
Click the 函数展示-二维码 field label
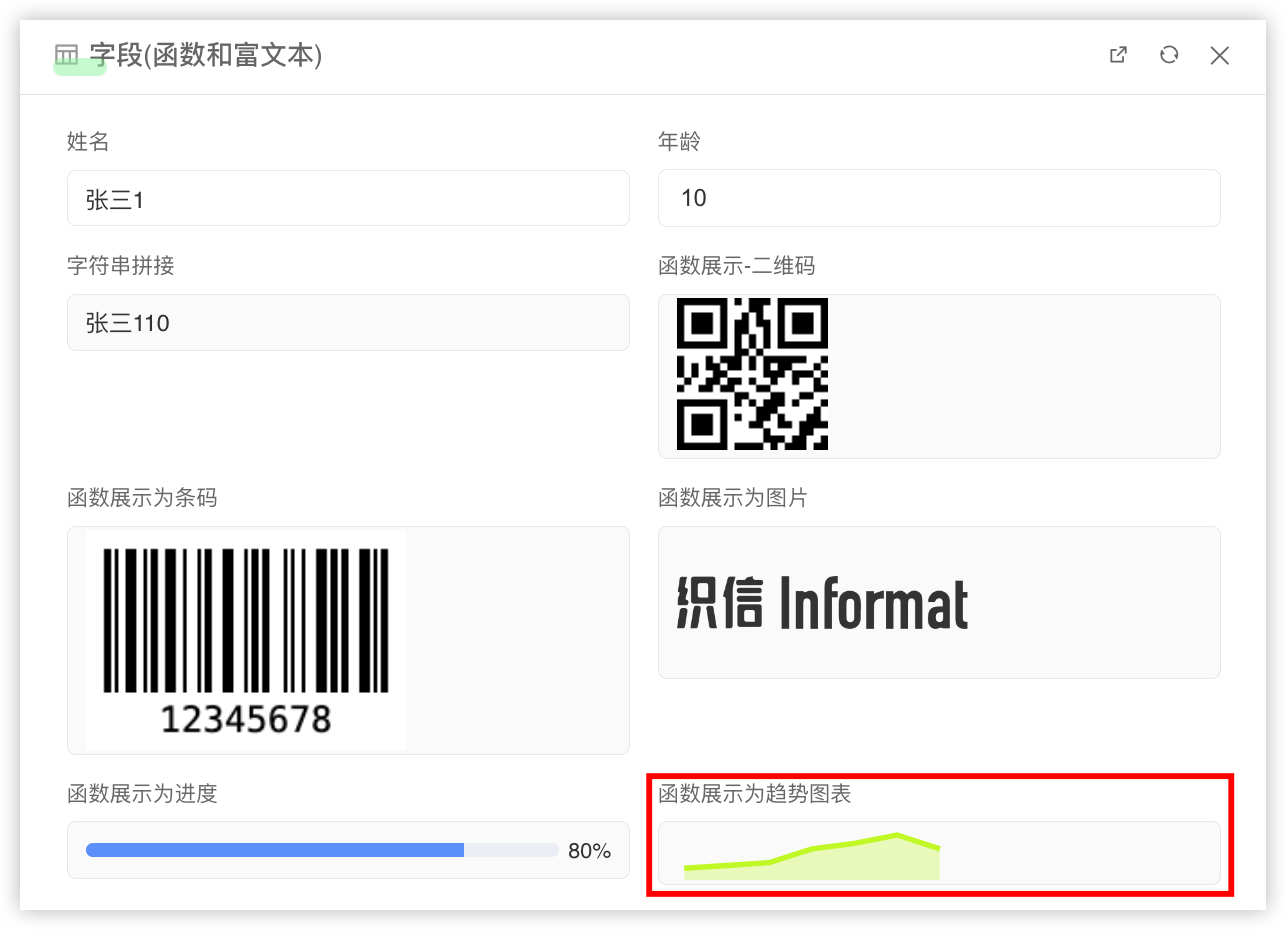pyautogui.click(x=736, y=266)
